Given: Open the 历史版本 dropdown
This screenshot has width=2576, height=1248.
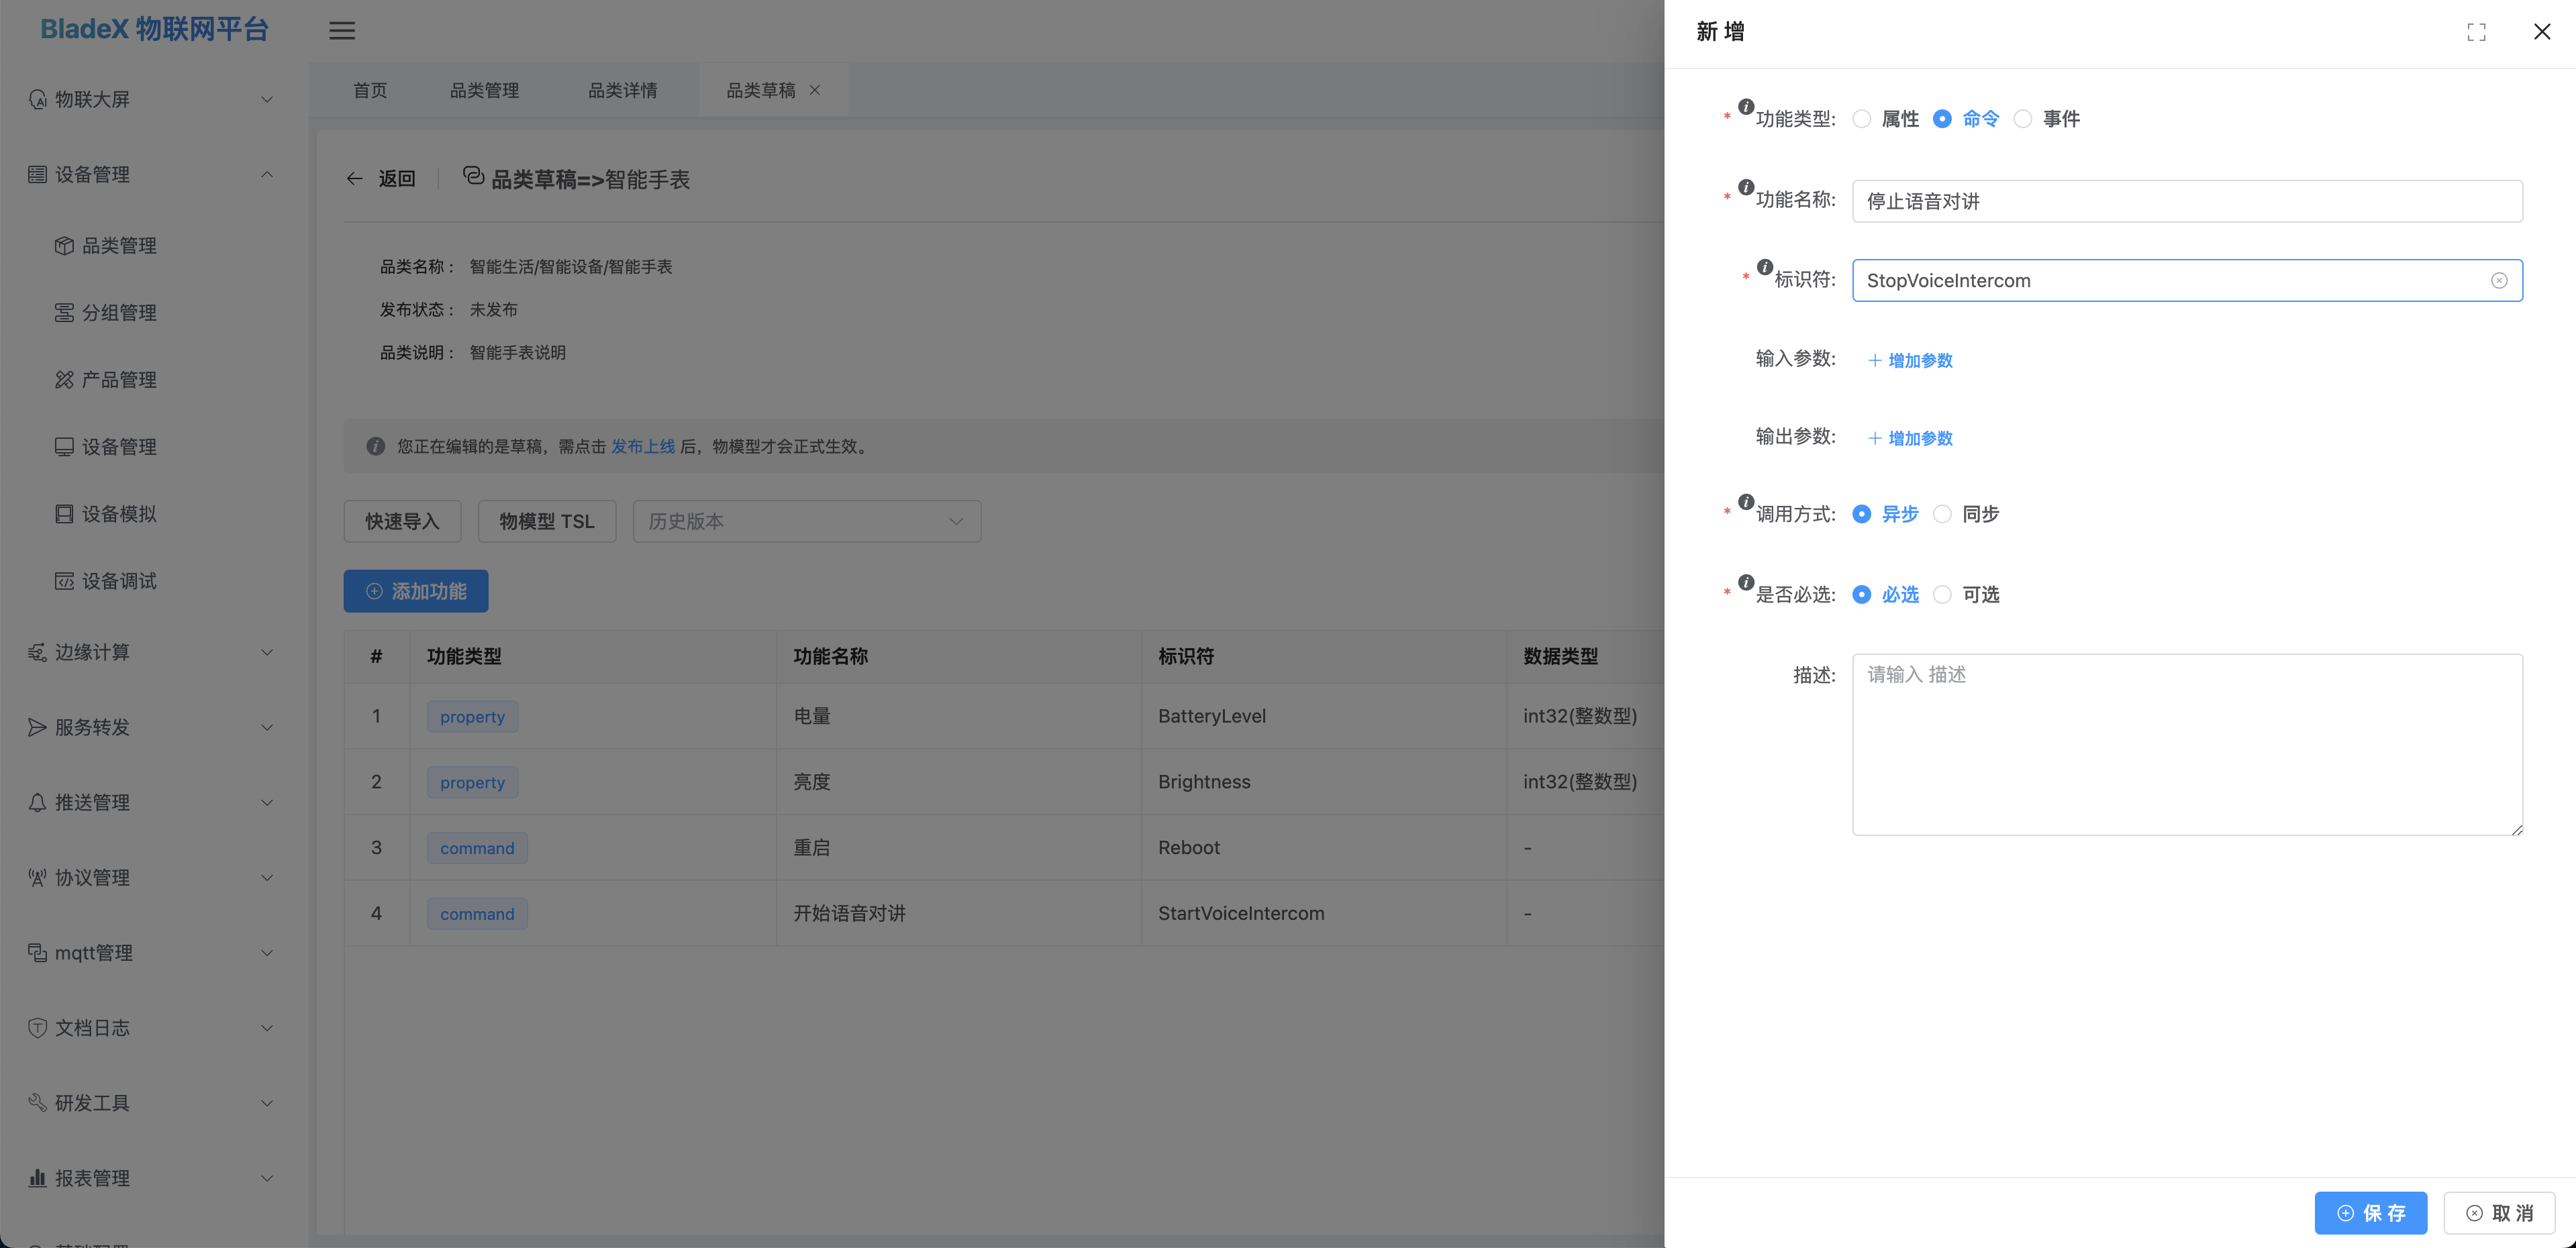Looking at the screenshot, I should tap(807, 521).
